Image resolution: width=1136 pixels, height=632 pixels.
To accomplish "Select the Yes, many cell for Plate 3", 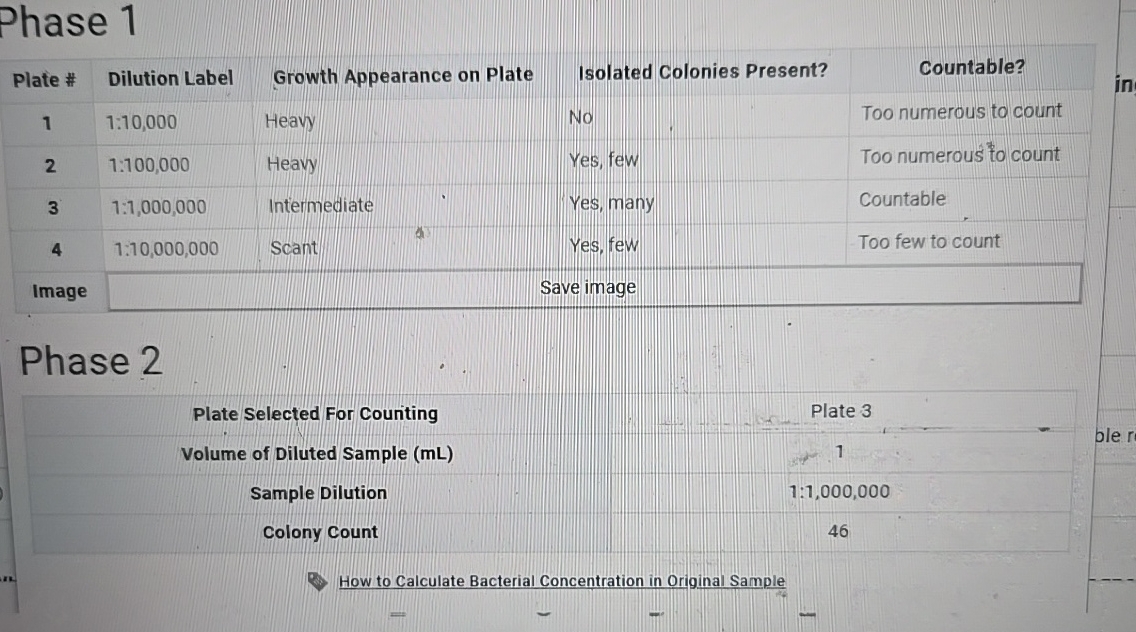I will point(611,202).
